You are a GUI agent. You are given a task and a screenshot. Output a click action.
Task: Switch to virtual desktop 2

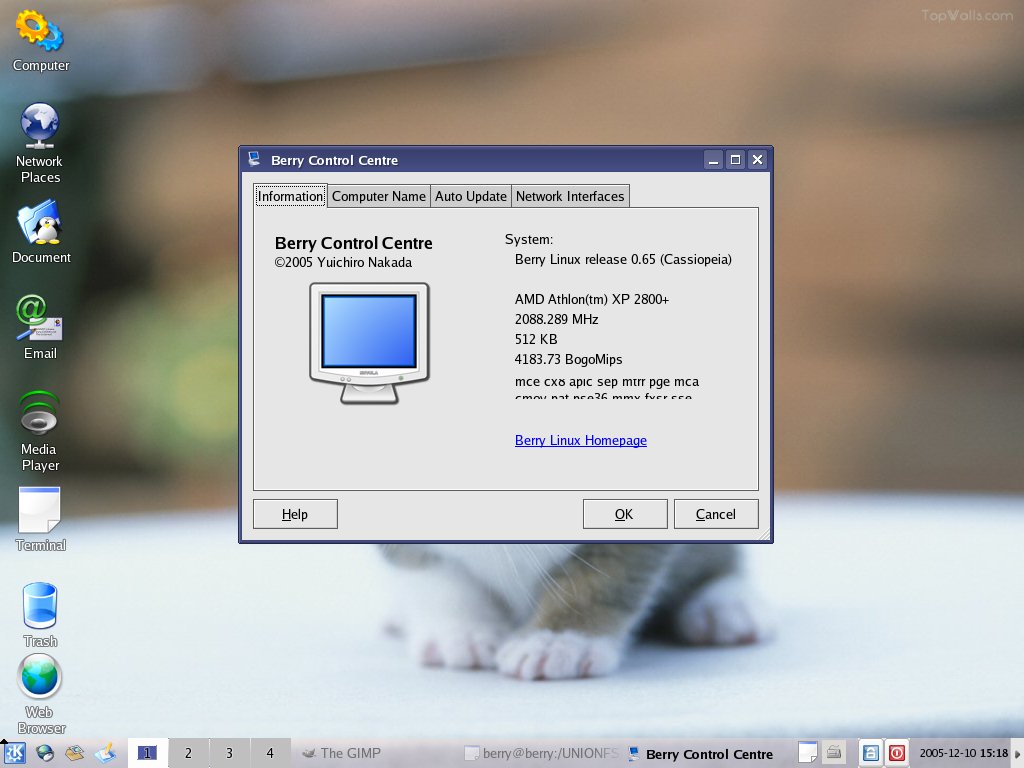[188, 753]
